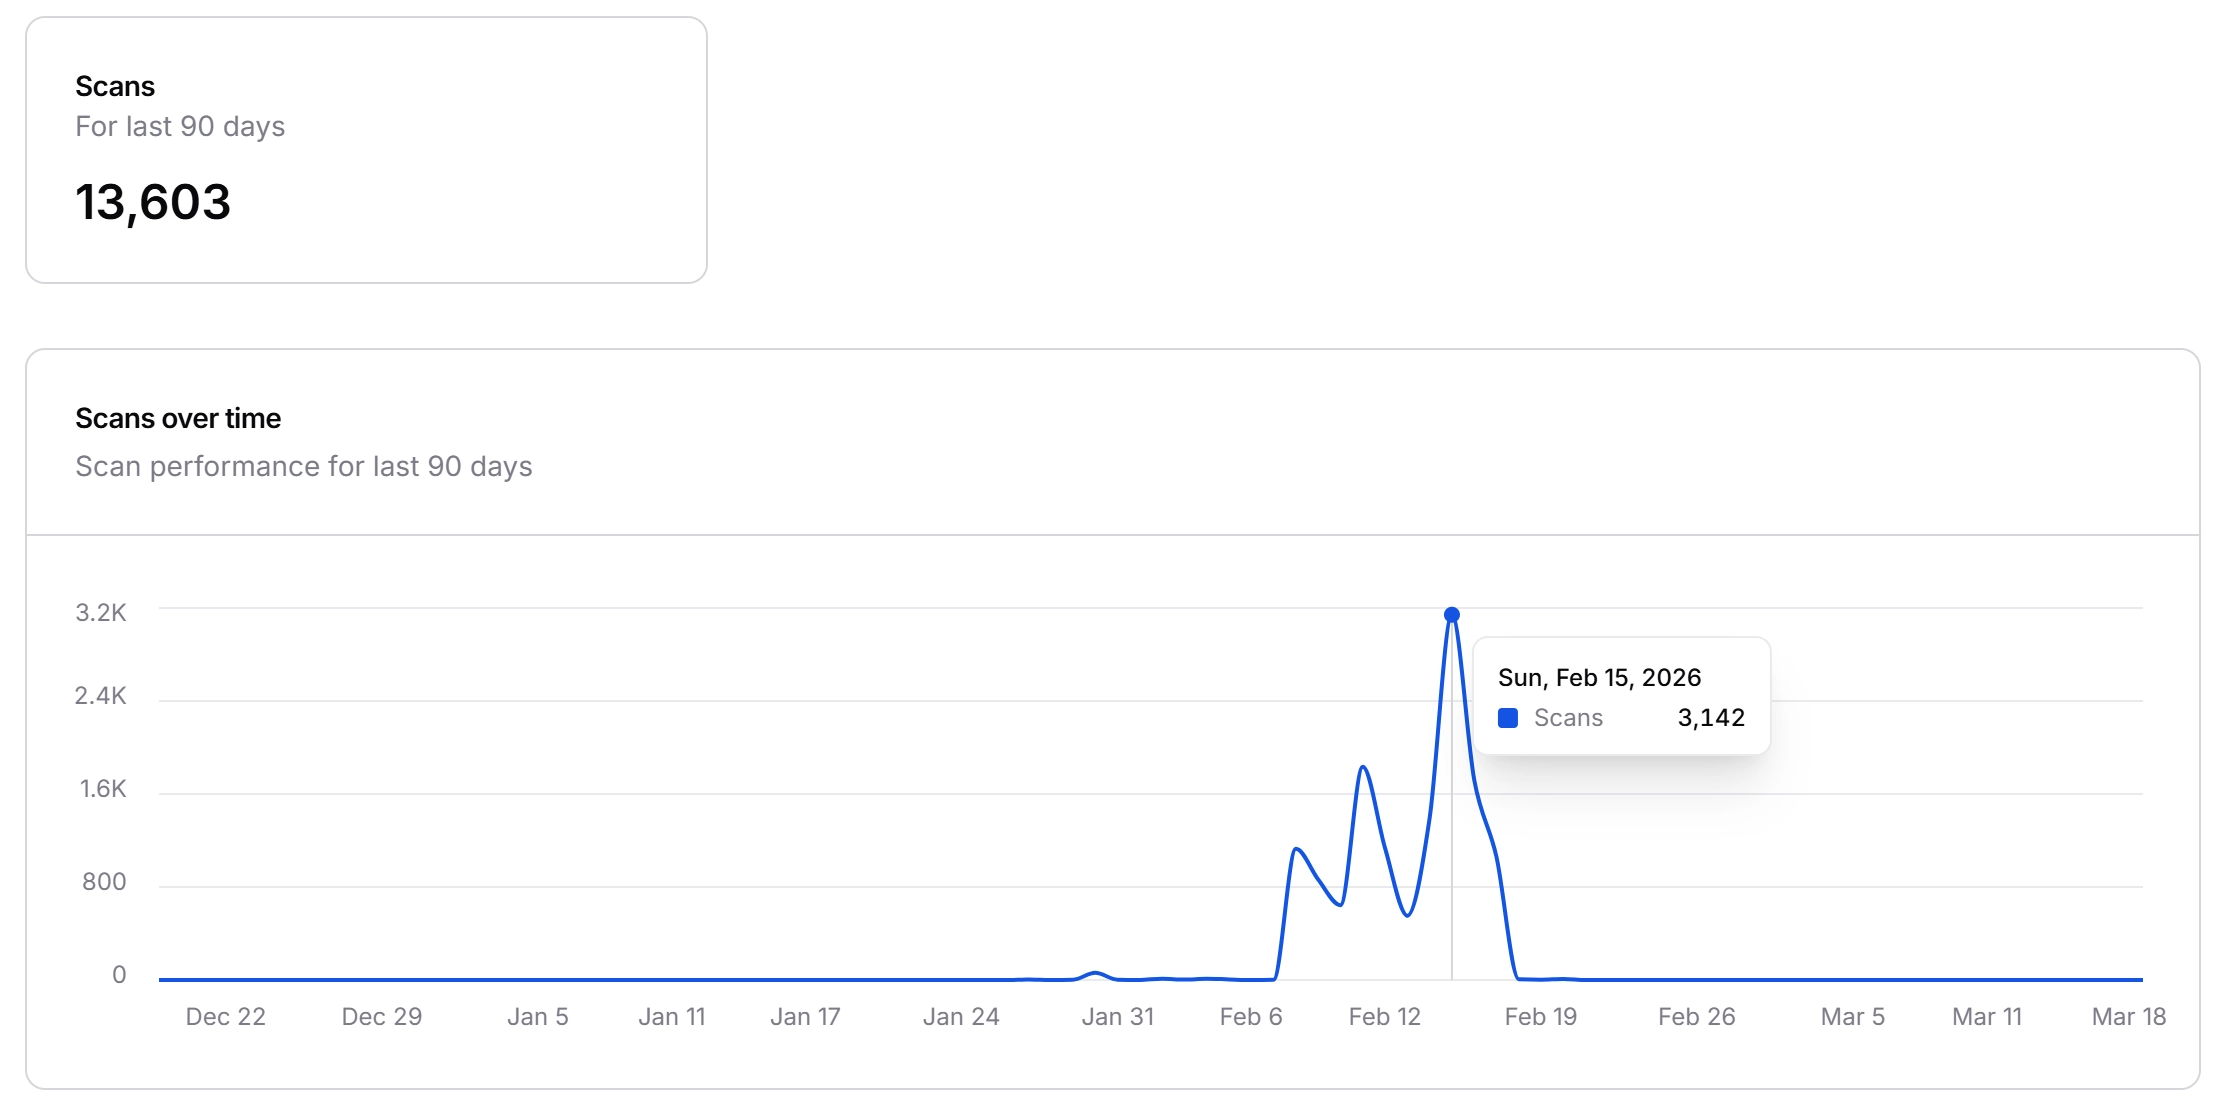Select the Scans over time heading
The height and width of the screenshot is (1114, 2227).
178,418
